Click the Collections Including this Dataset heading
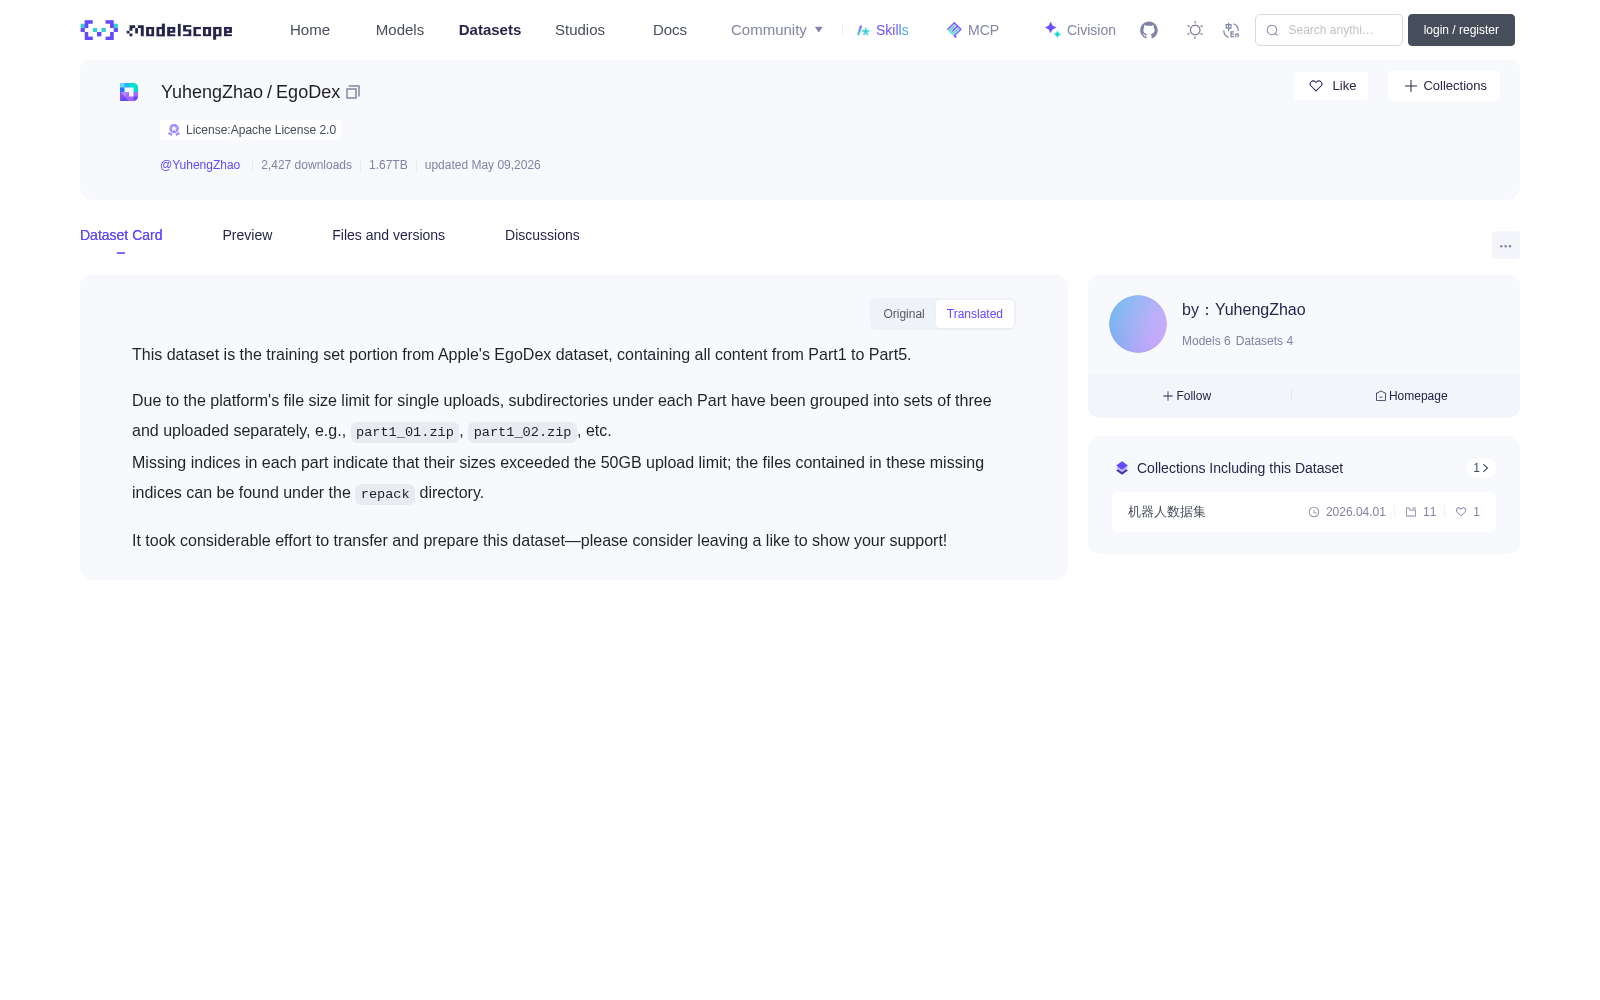The width and height of the screenshot is (1600, 1000). 1240,468
